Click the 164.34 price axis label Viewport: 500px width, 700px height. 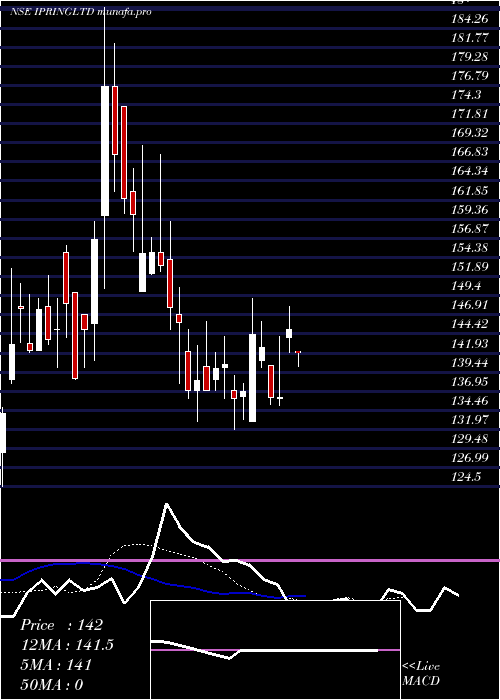[470, 171]
